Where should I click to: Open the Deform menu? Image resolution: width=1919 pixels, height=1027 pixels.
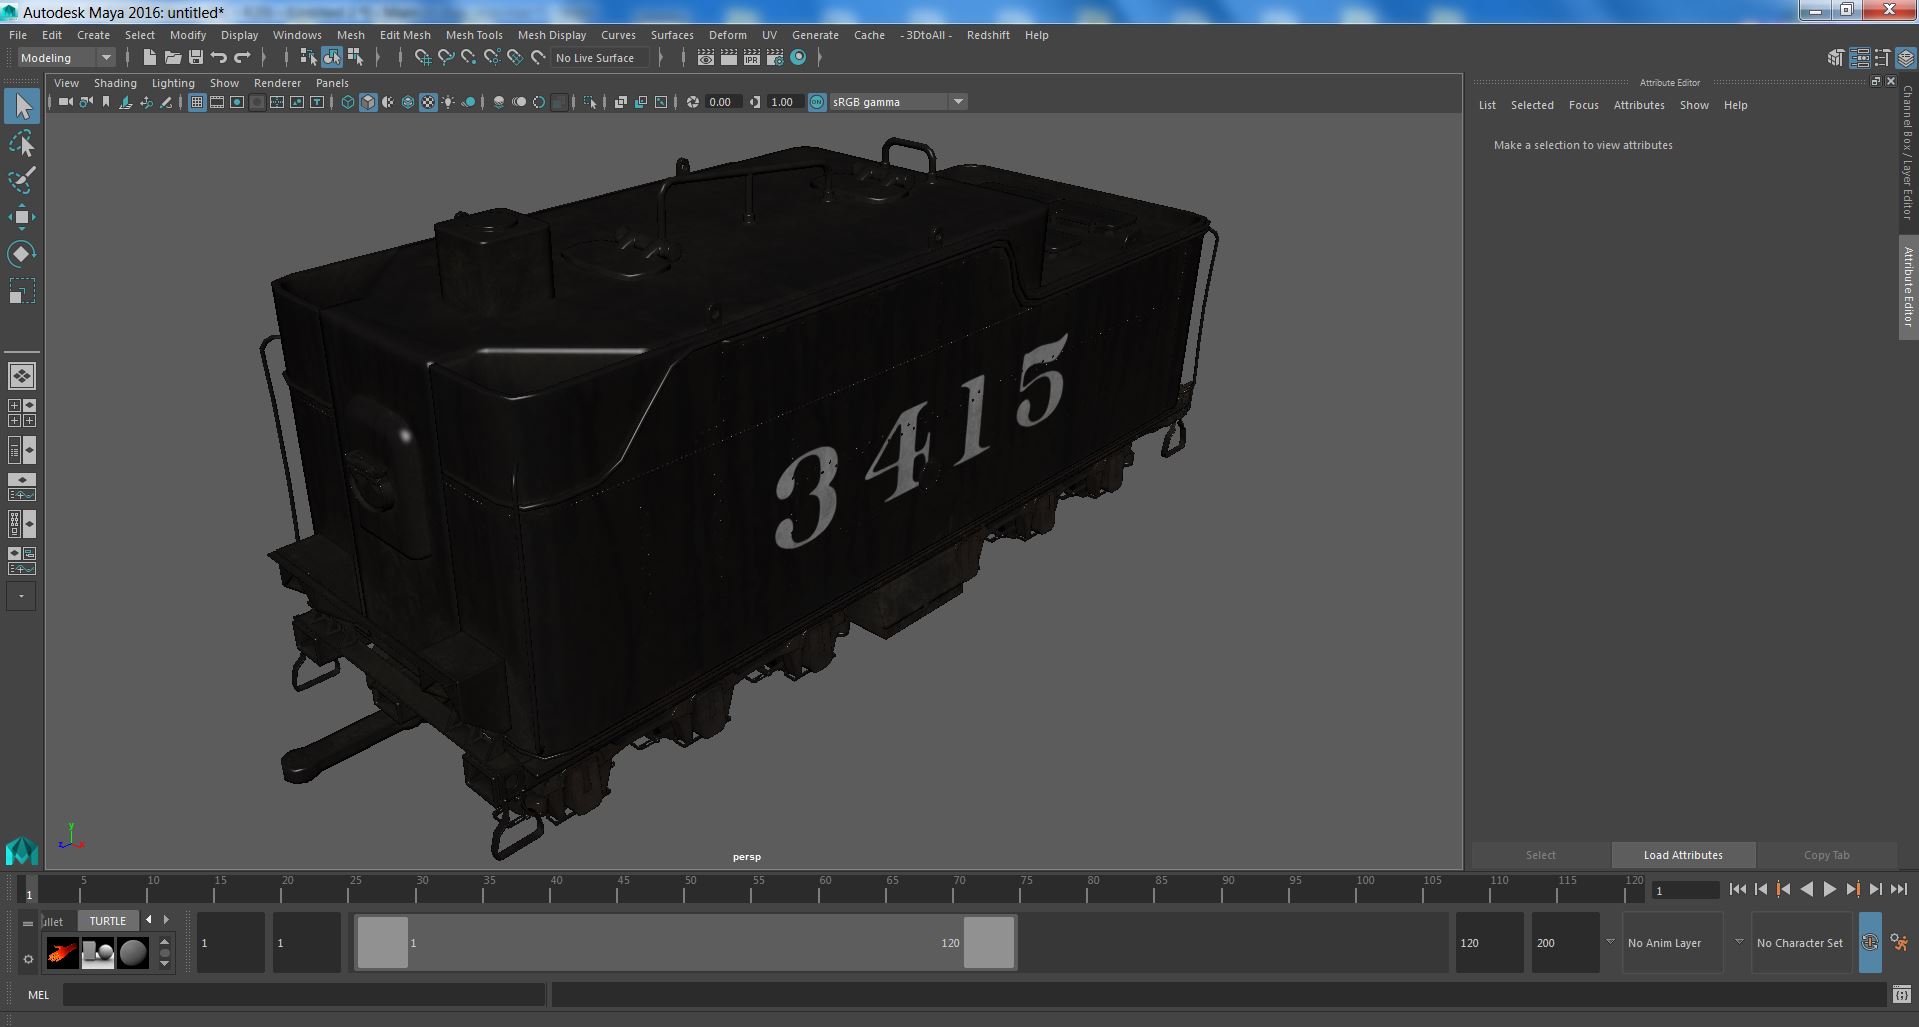click(727, 35)
